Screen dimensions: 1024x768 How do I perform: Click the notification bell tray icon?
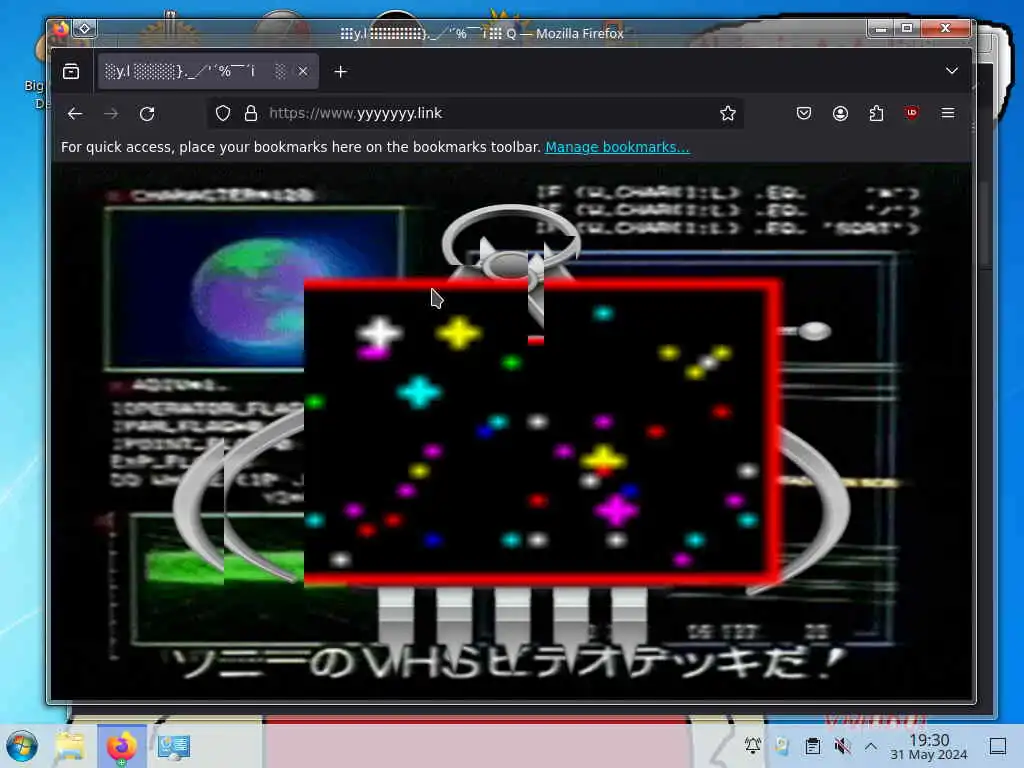tap(752, 745)
